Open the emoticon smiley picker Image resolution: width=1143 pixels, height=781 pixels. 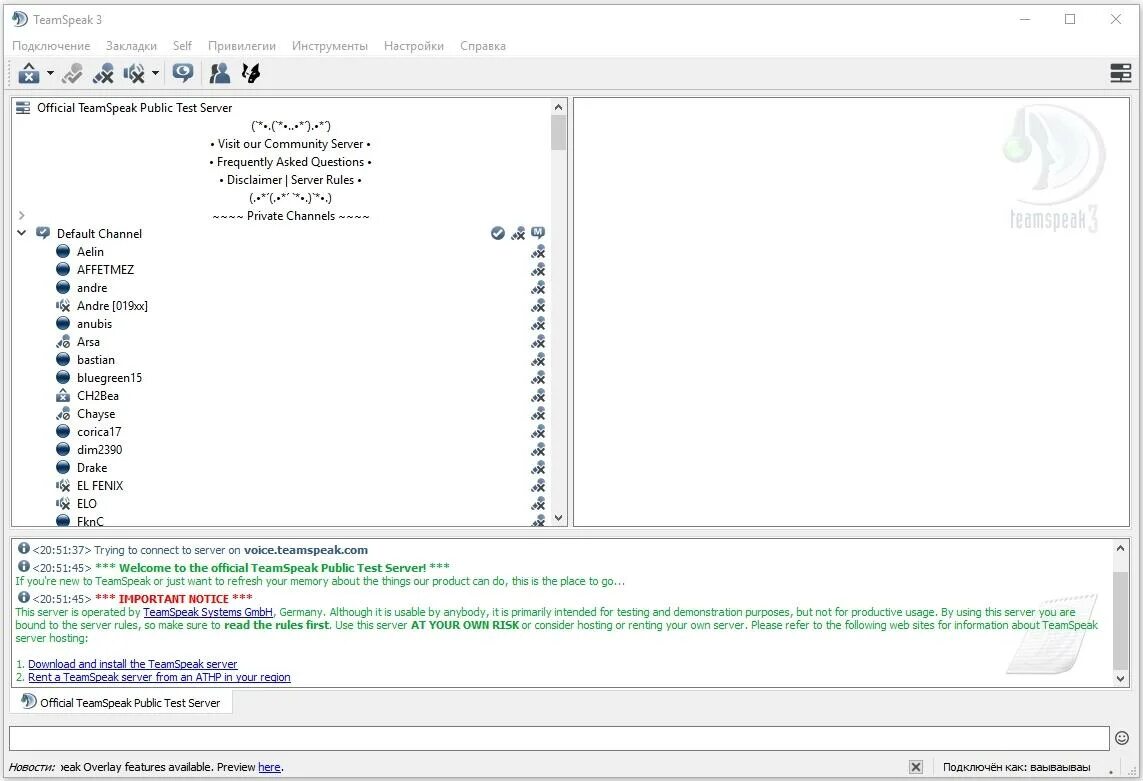(x=1122, y=739)
